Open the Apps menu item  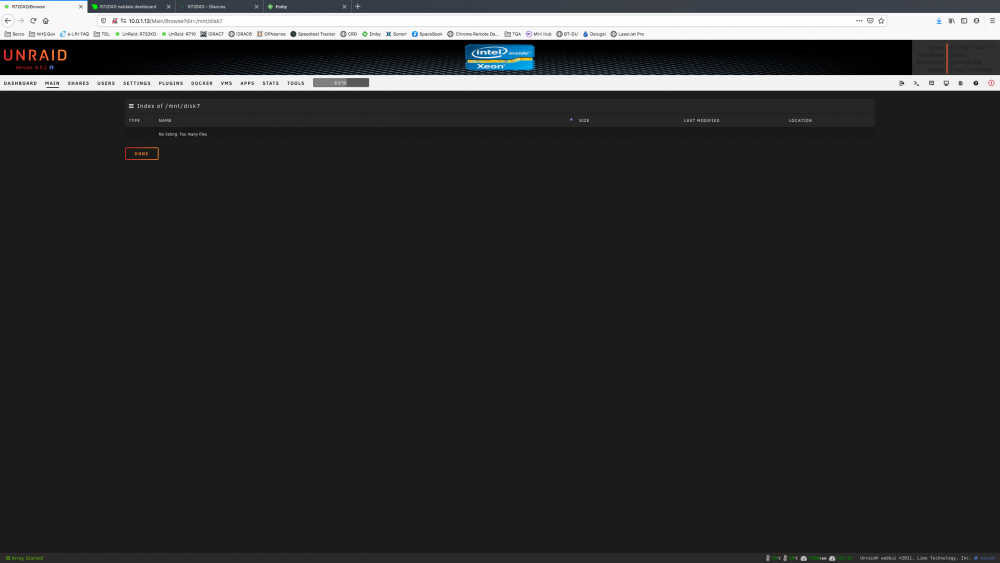click(x=247, y=83)
